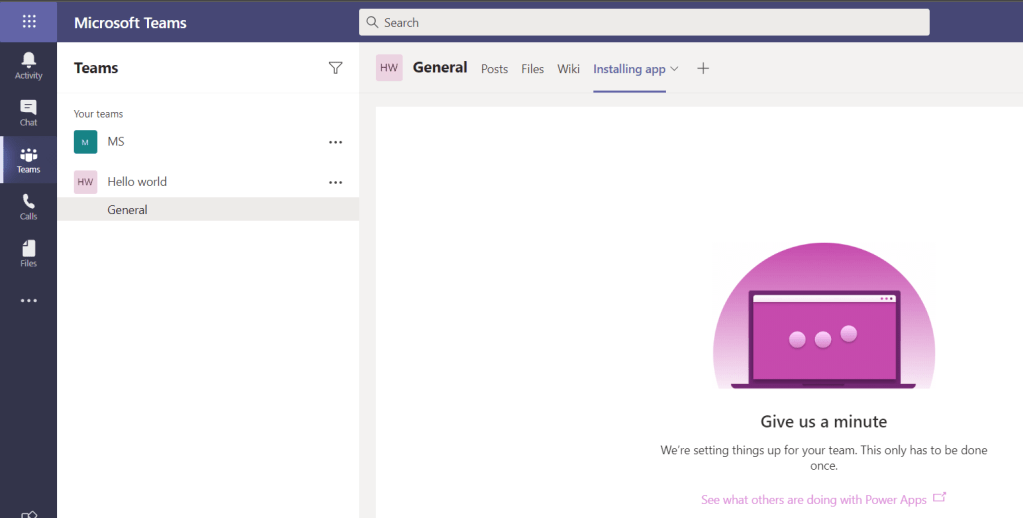This screenshot has height=518, width=1023.
Task: Open more options for Hello world team
Action: point(335,182)
